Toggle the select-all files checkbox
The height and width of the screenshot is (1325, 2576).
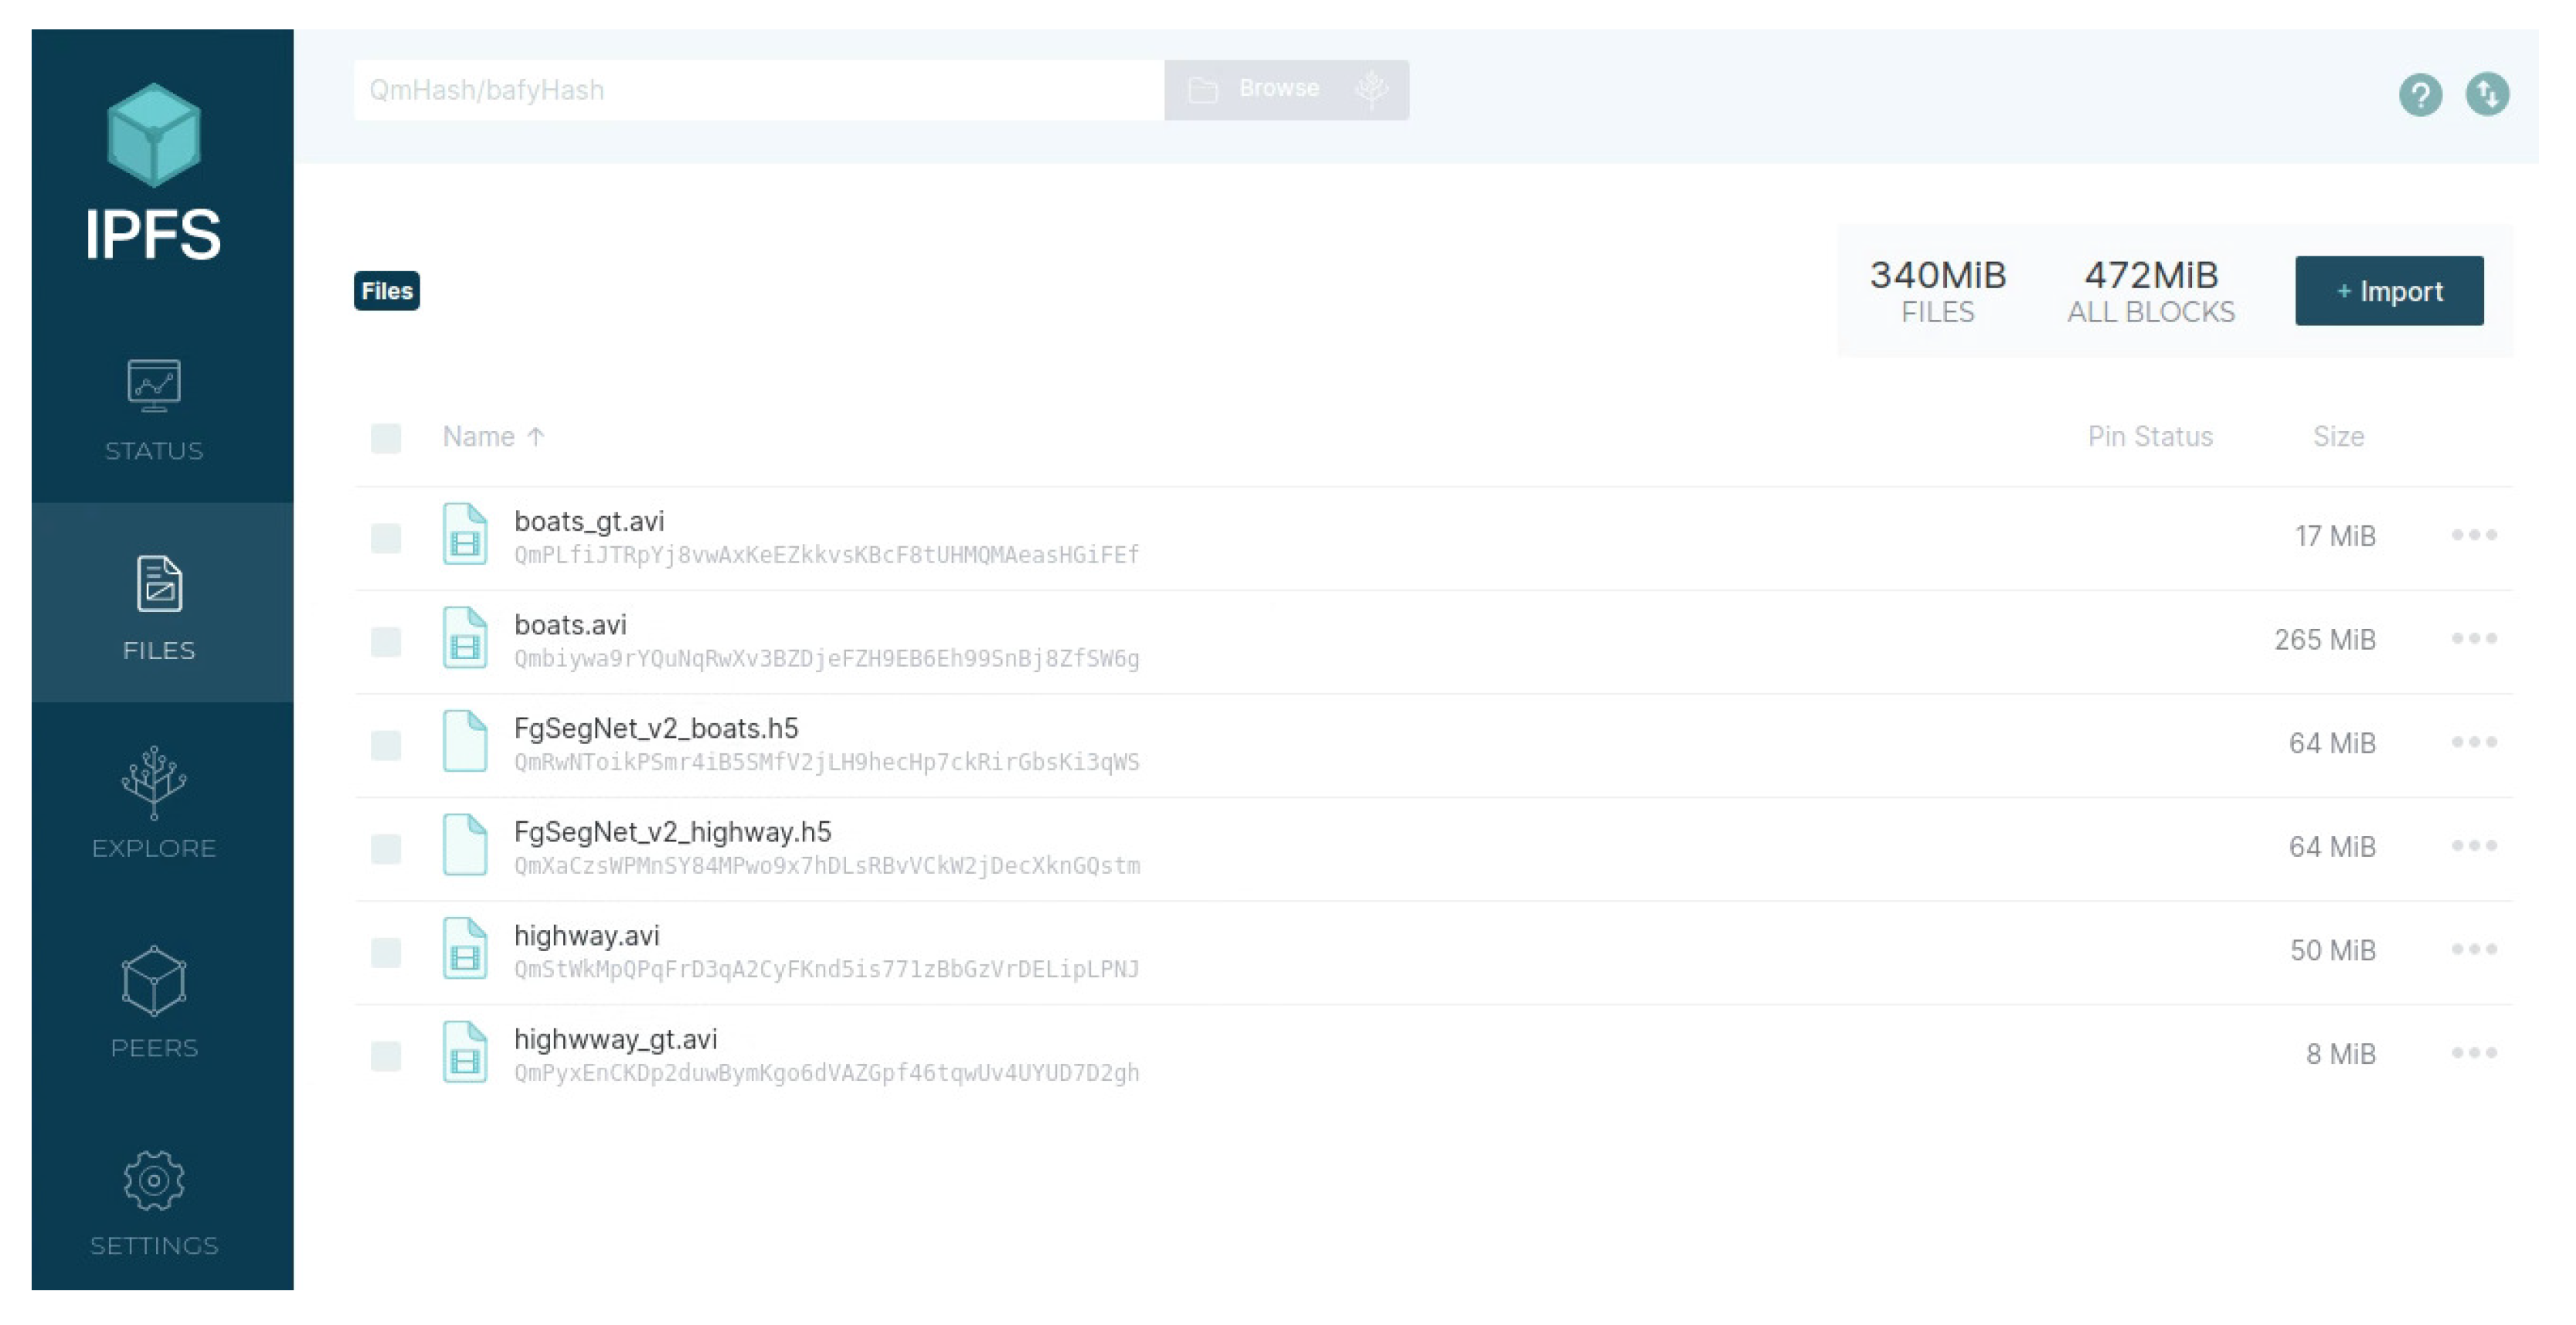pyautogui.click(x=386, y=438)
